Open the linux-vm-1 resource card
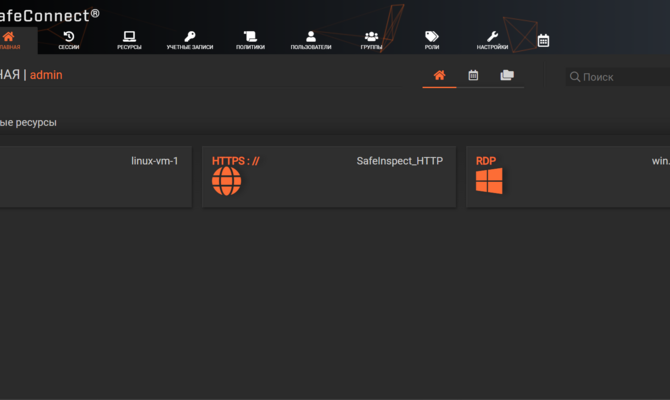Image resolution: width=670 pixels, height=400 pixels. point(96,177)
